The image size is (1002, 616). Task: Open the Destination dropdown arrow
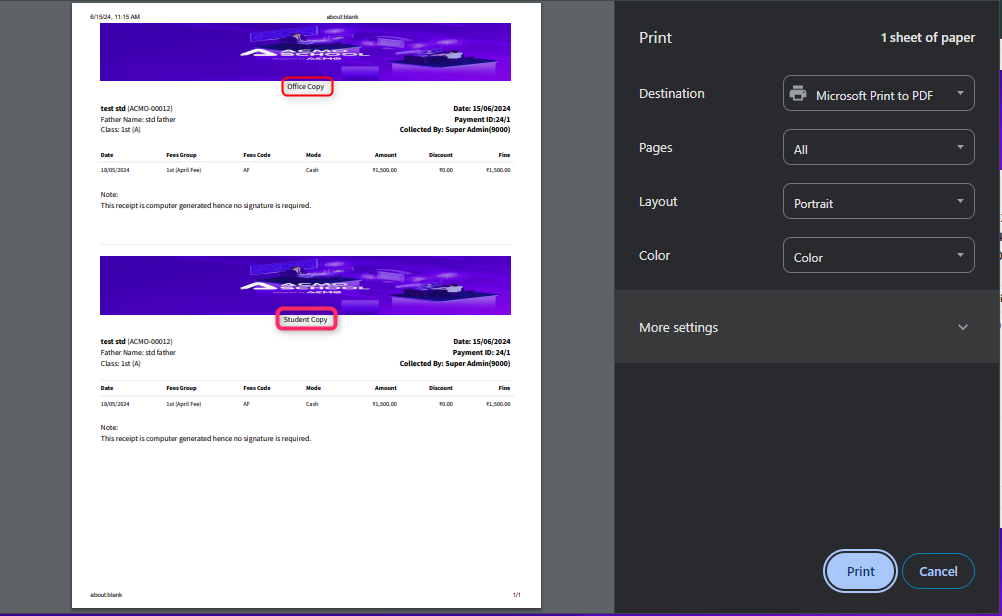[959, 94]
